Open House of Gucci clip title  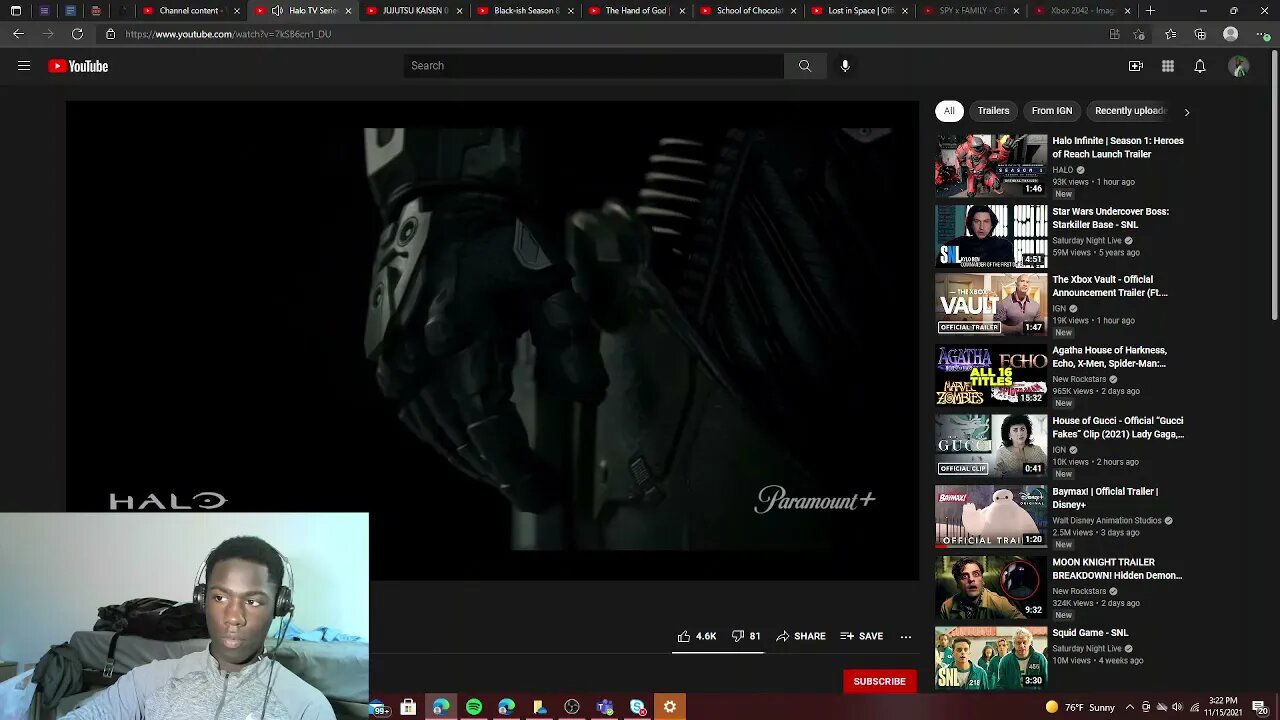[1118, 427]
